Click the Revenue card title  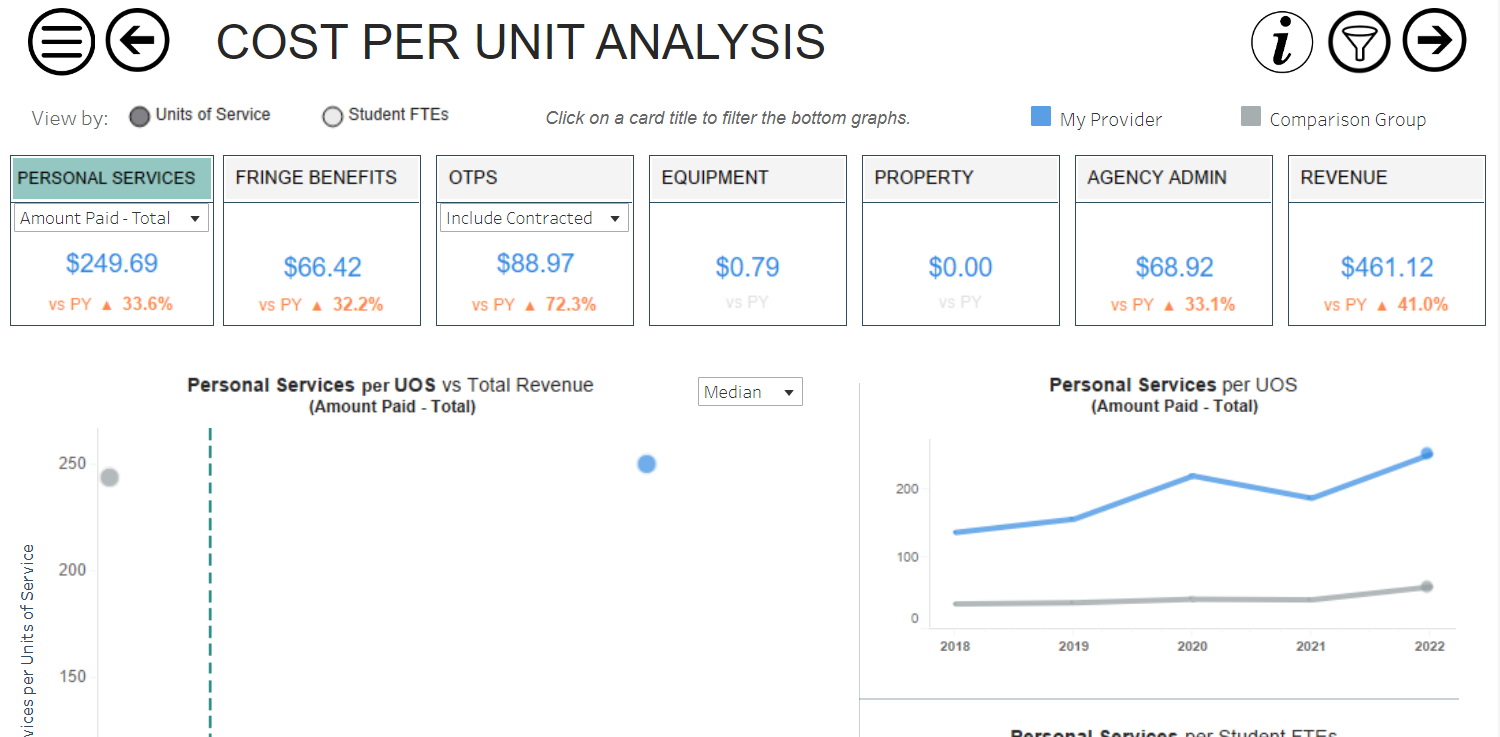click(1343, 178)
